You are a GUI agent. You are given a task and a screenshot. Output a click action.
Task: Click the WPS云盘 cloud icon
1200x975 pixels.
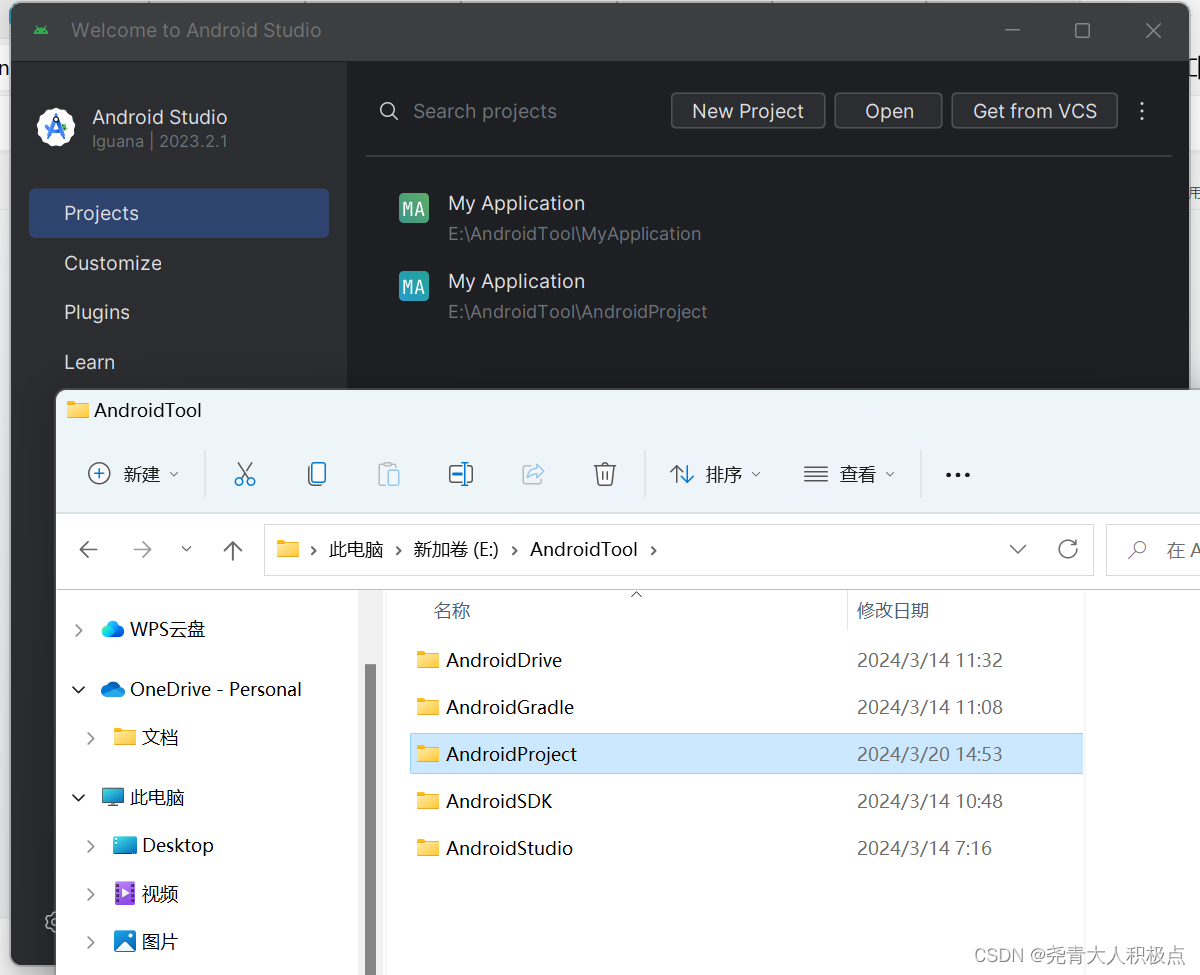[x=113, y=629]
